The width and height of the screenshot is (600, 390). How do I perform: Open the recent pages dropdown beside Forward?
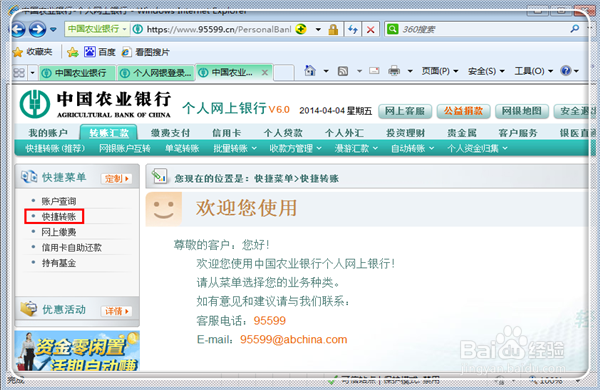click(x=54, y=29)
